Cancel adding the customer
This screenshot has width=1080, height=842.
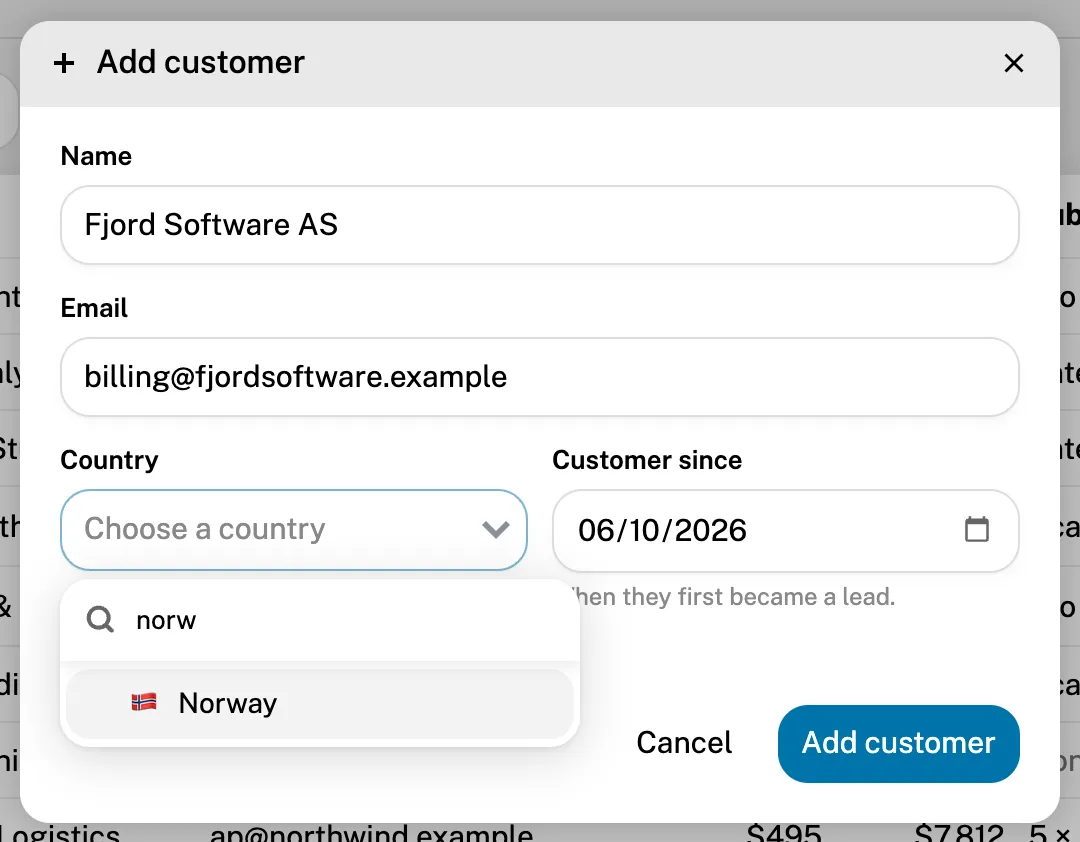[x=684, y=743]
